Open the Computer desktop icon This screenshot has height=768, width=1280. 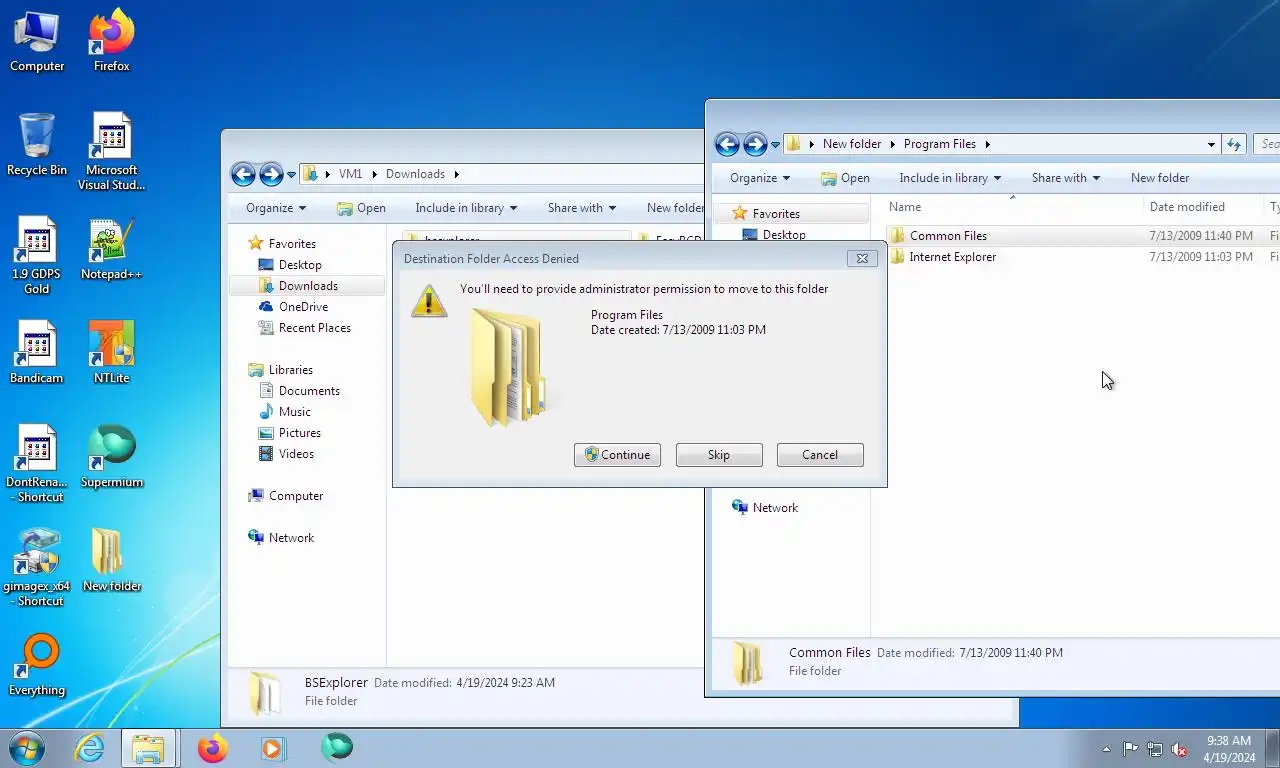coord(37,42)
